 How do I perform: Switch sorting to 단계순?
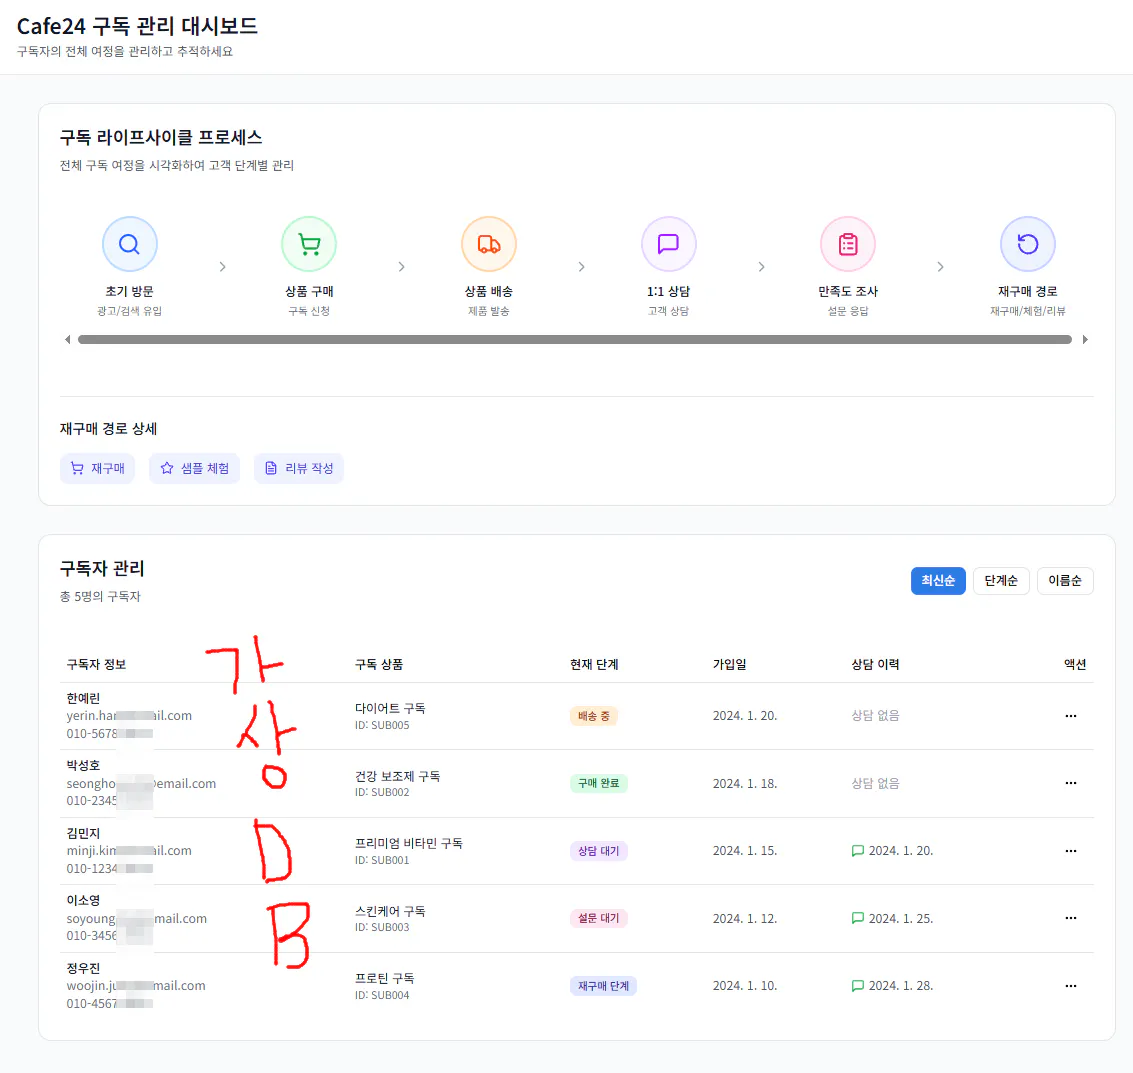[1001, 580]
